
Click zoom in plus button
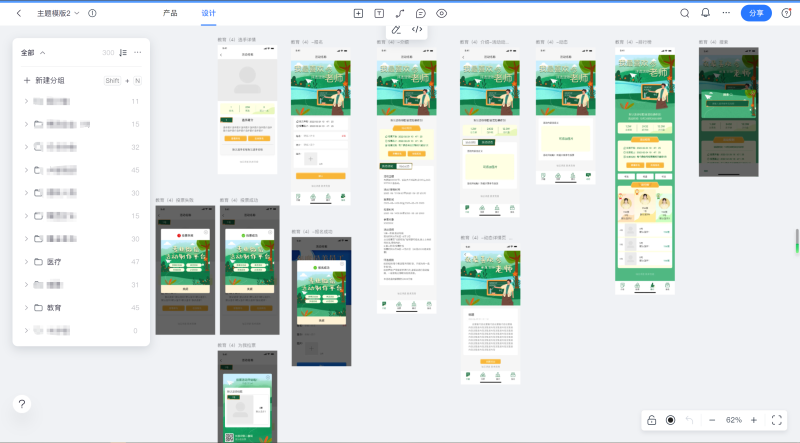753,420
